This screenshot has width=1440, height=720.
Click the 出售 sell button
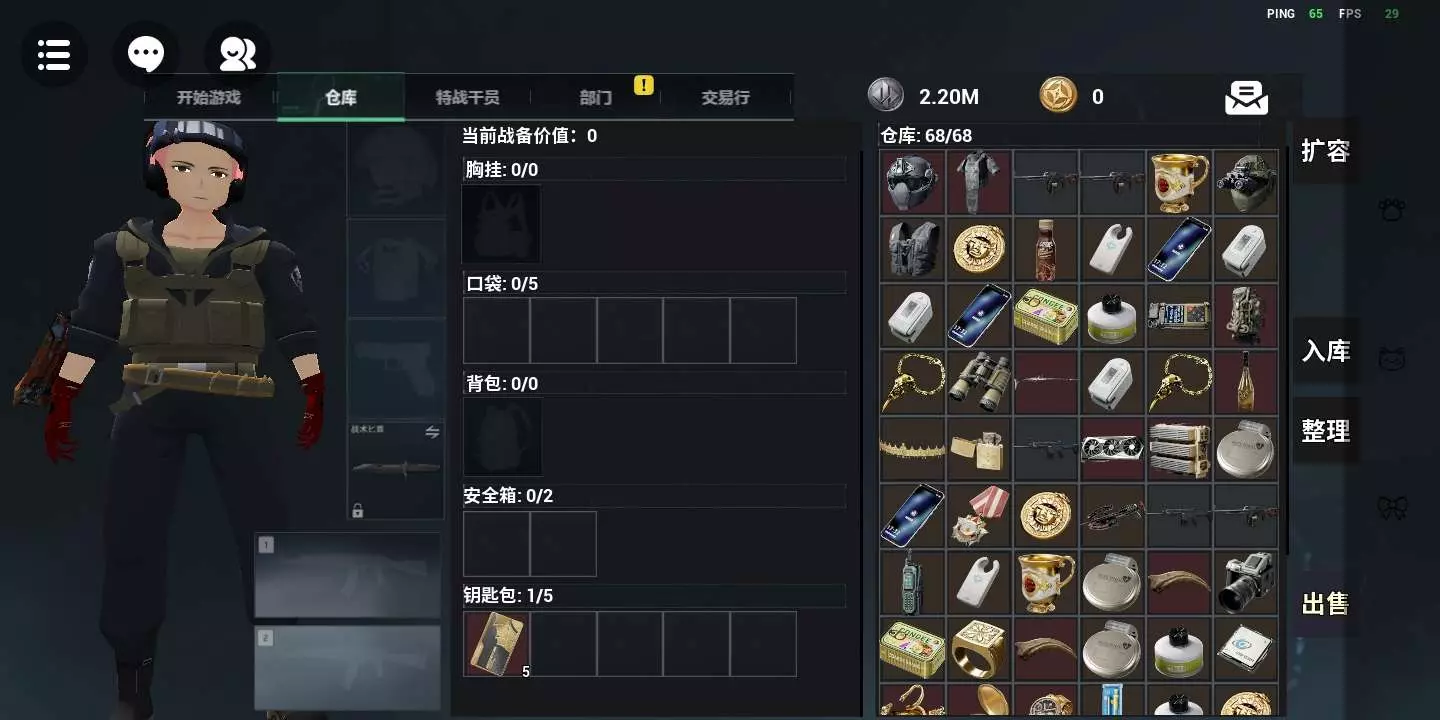1325,604
